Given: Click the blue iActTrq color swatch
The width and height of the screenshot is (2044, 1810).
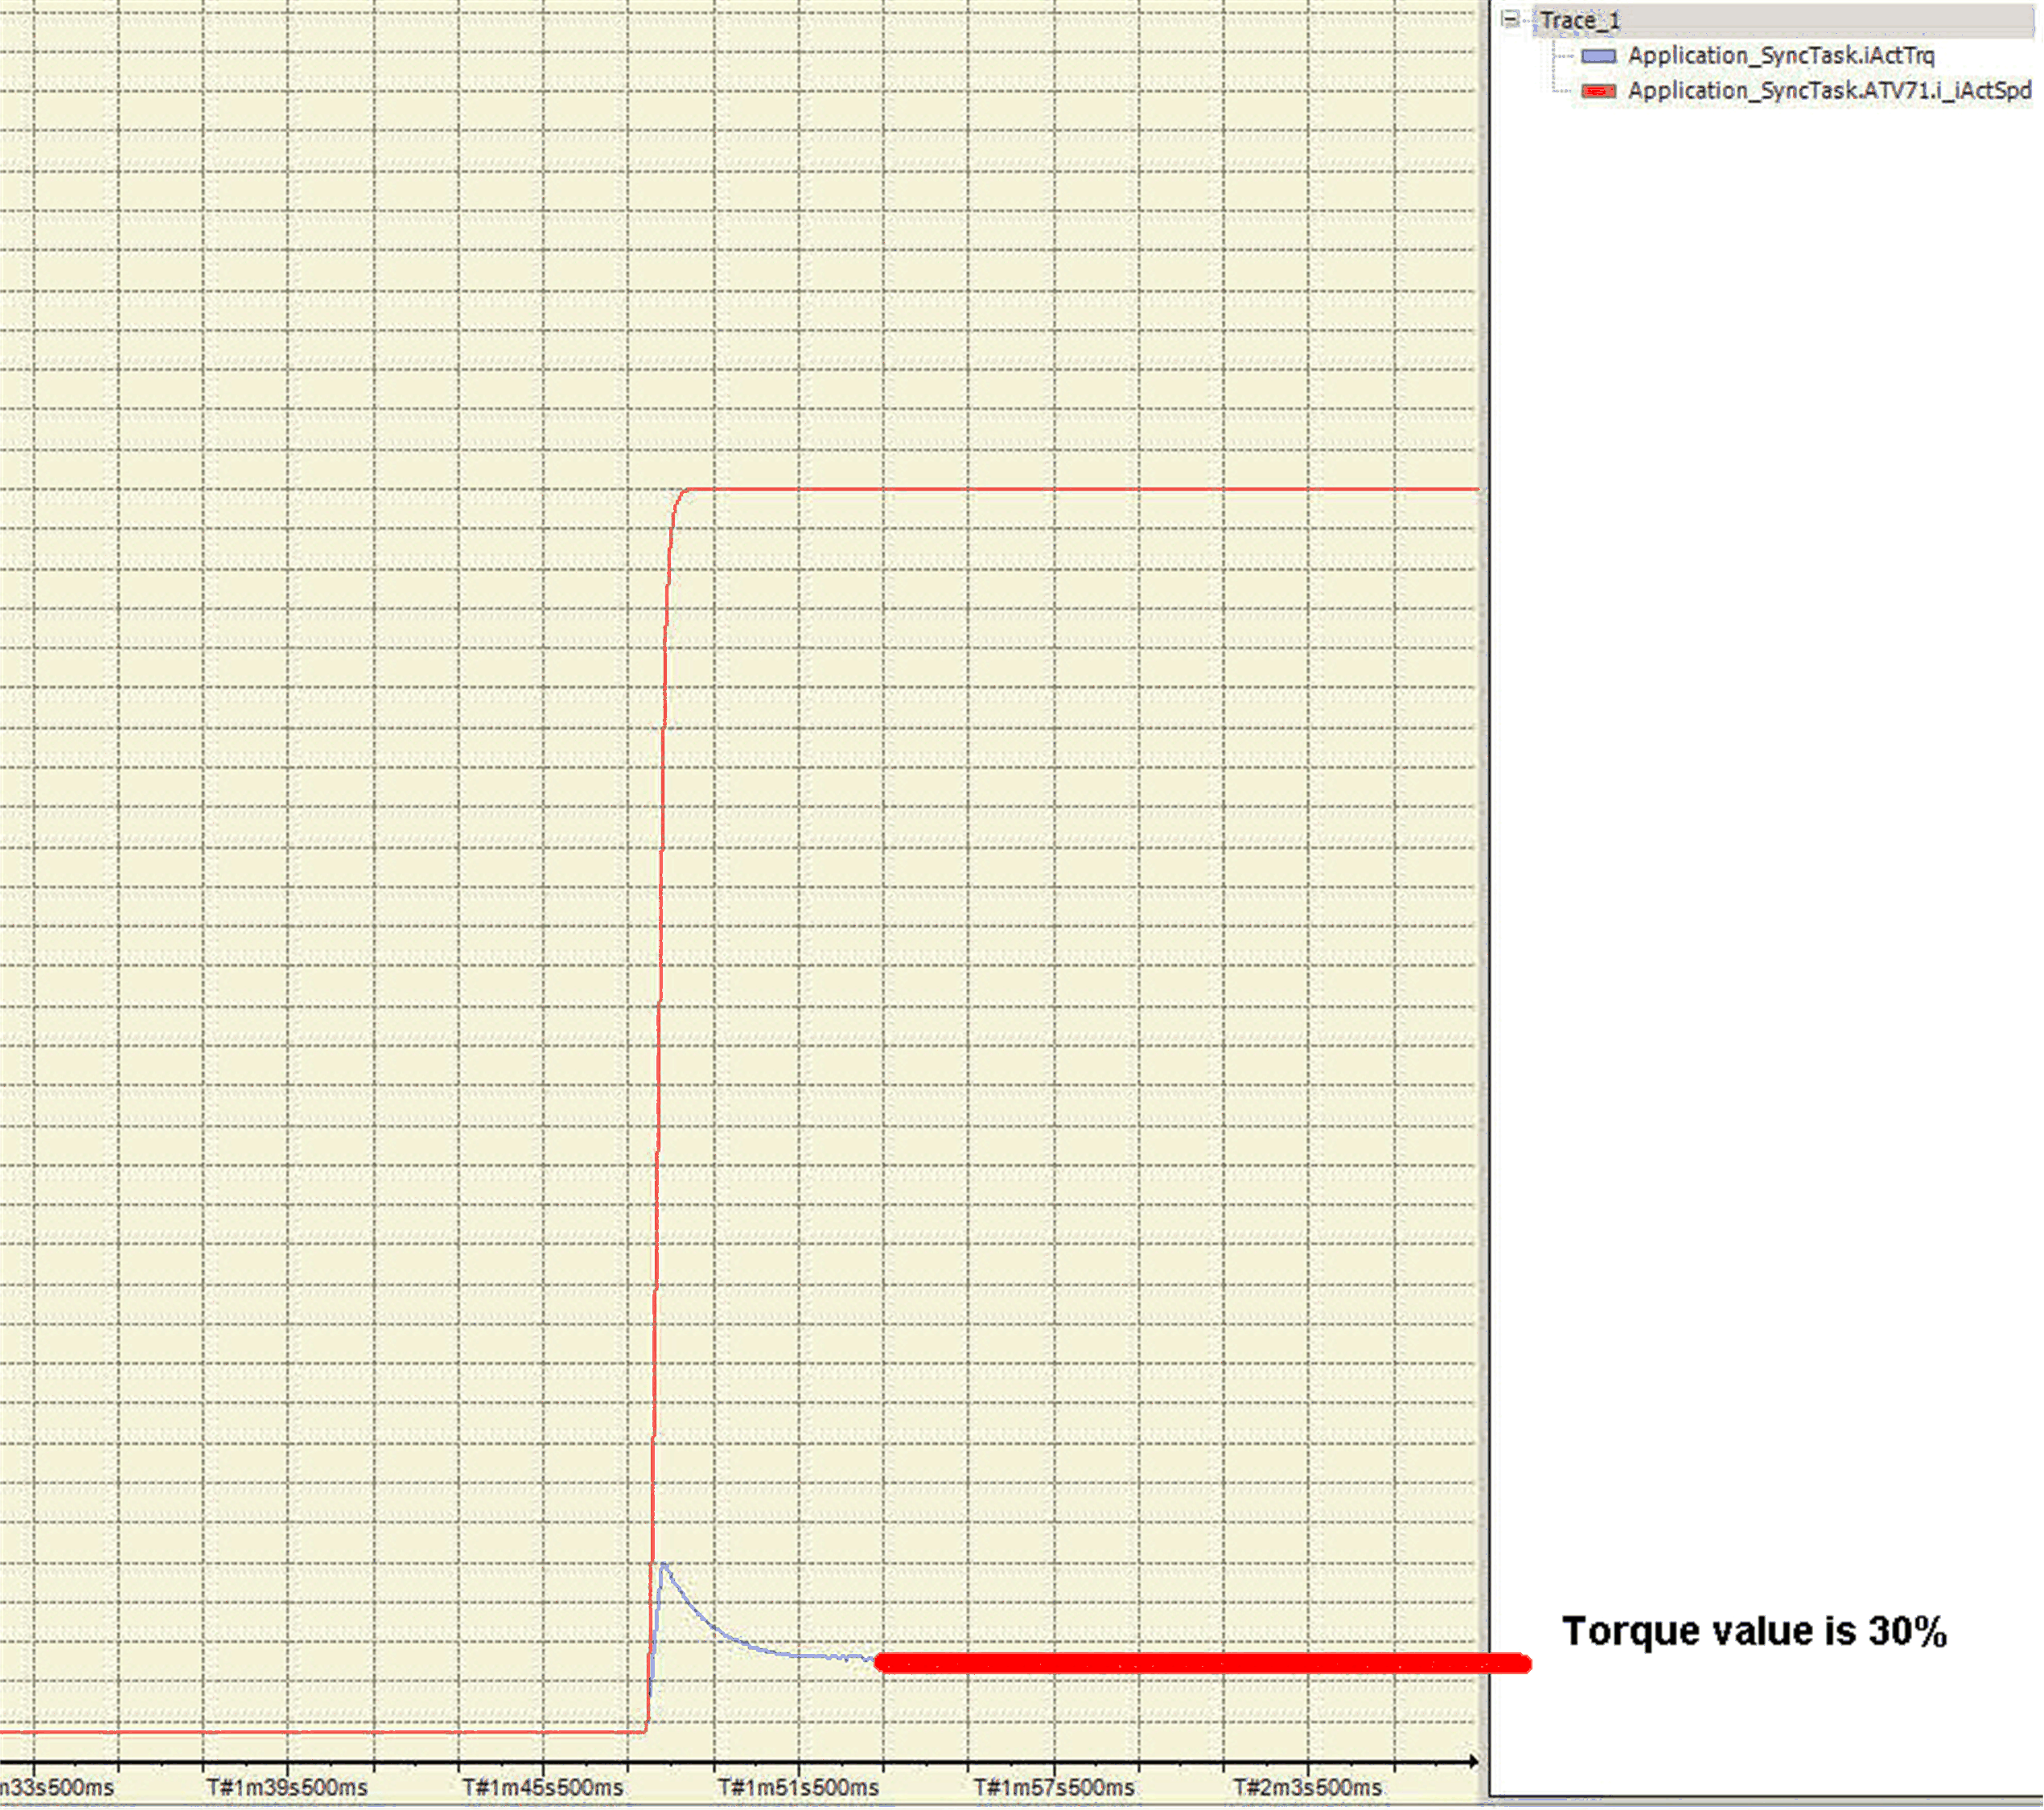Looking at the screenshot, I should pyautogui.click(x=1598, y=56).
